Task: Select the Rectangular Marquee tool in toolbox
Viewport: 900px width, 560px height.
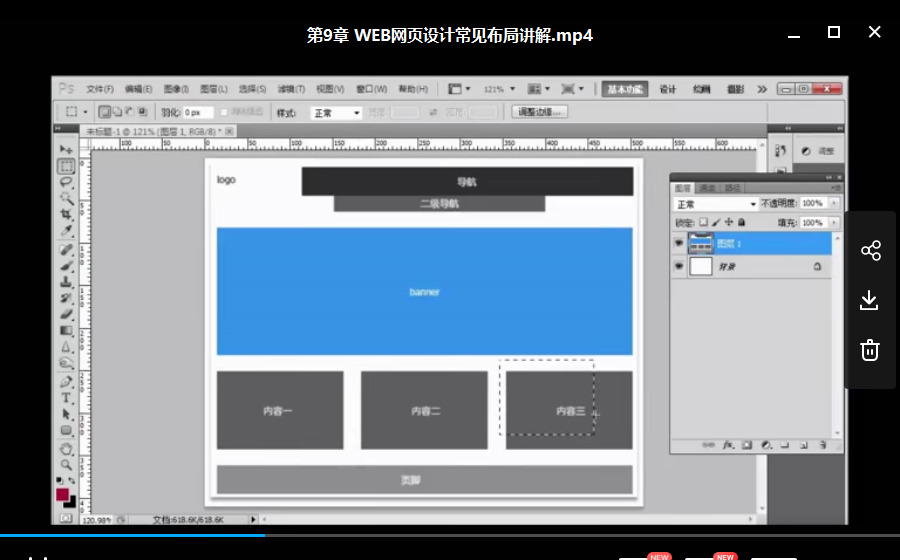Action: (67, 166)
